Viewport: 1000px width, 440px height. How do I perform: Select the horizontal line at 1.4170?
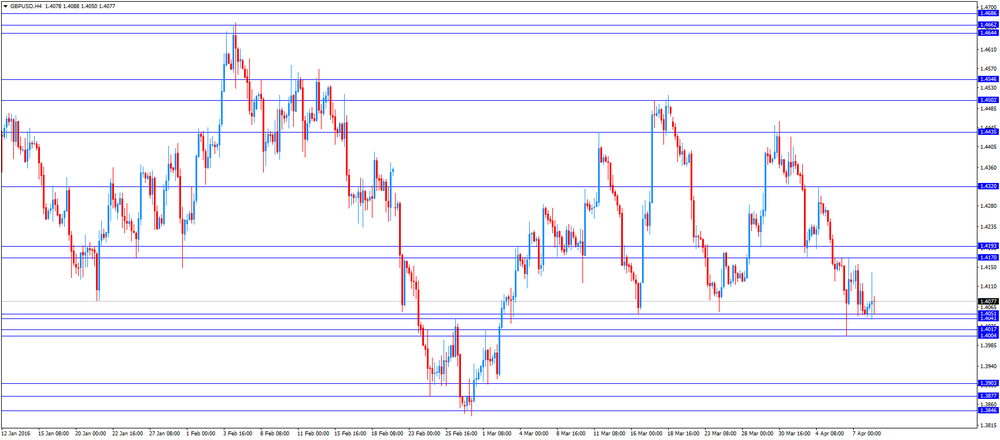coord(489,258)
